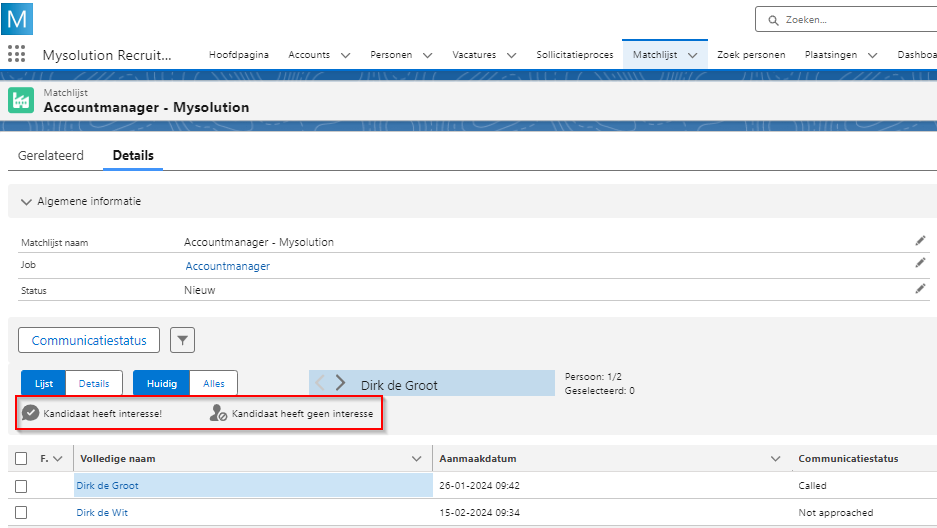Select the Dirk de Groot row checkbox

21,486
